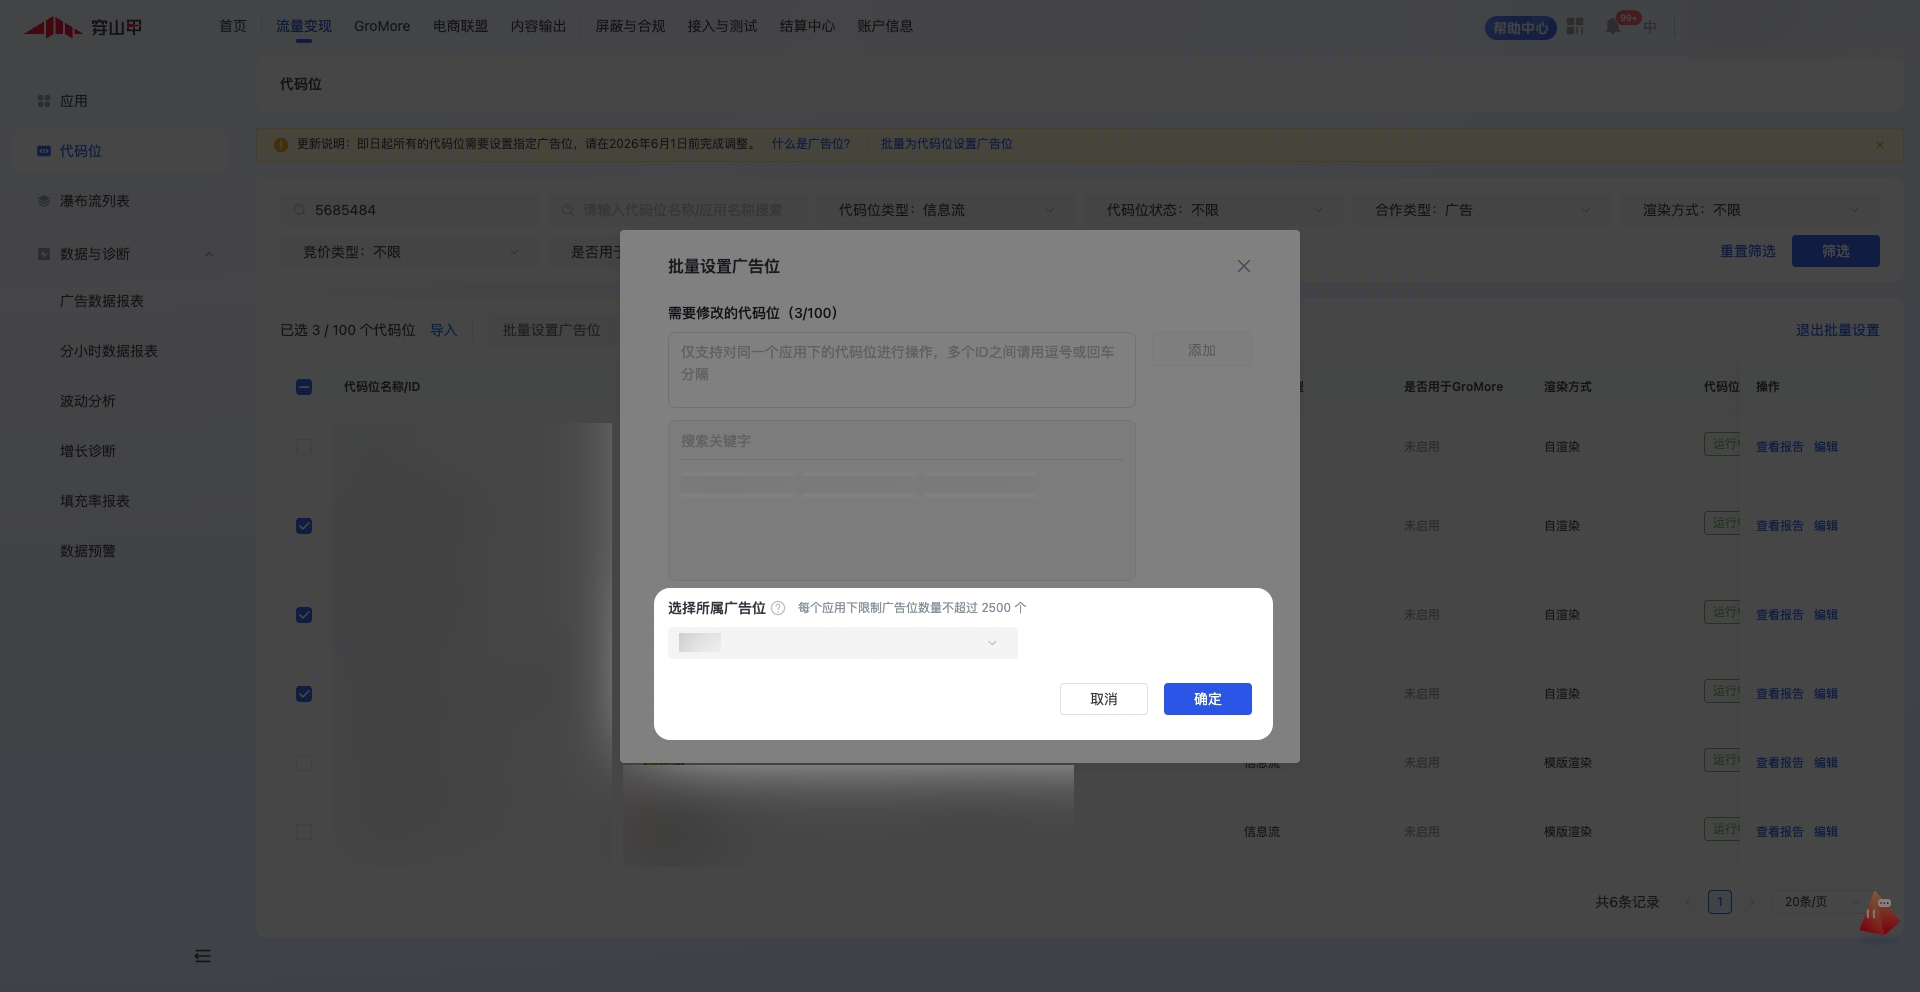The width and height of the screenshot is (1920, 992).
Task: Open the 账户信息 top menu
Action: pos(885,26)
